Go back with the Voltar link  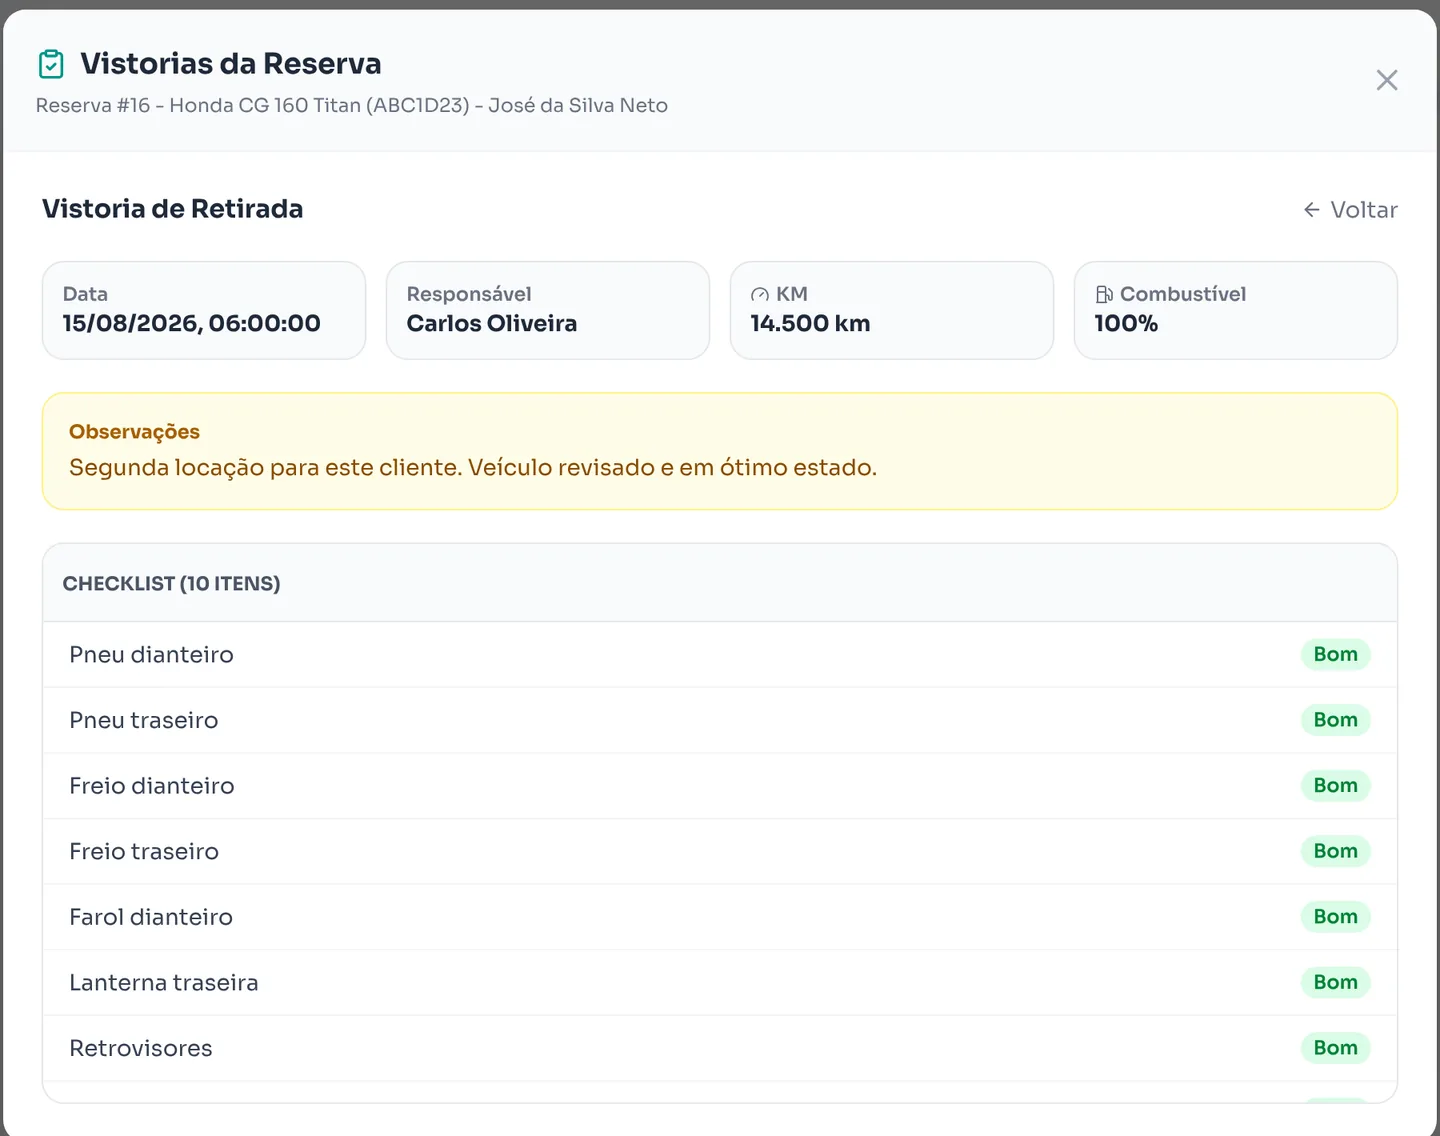pos(1350,210)
